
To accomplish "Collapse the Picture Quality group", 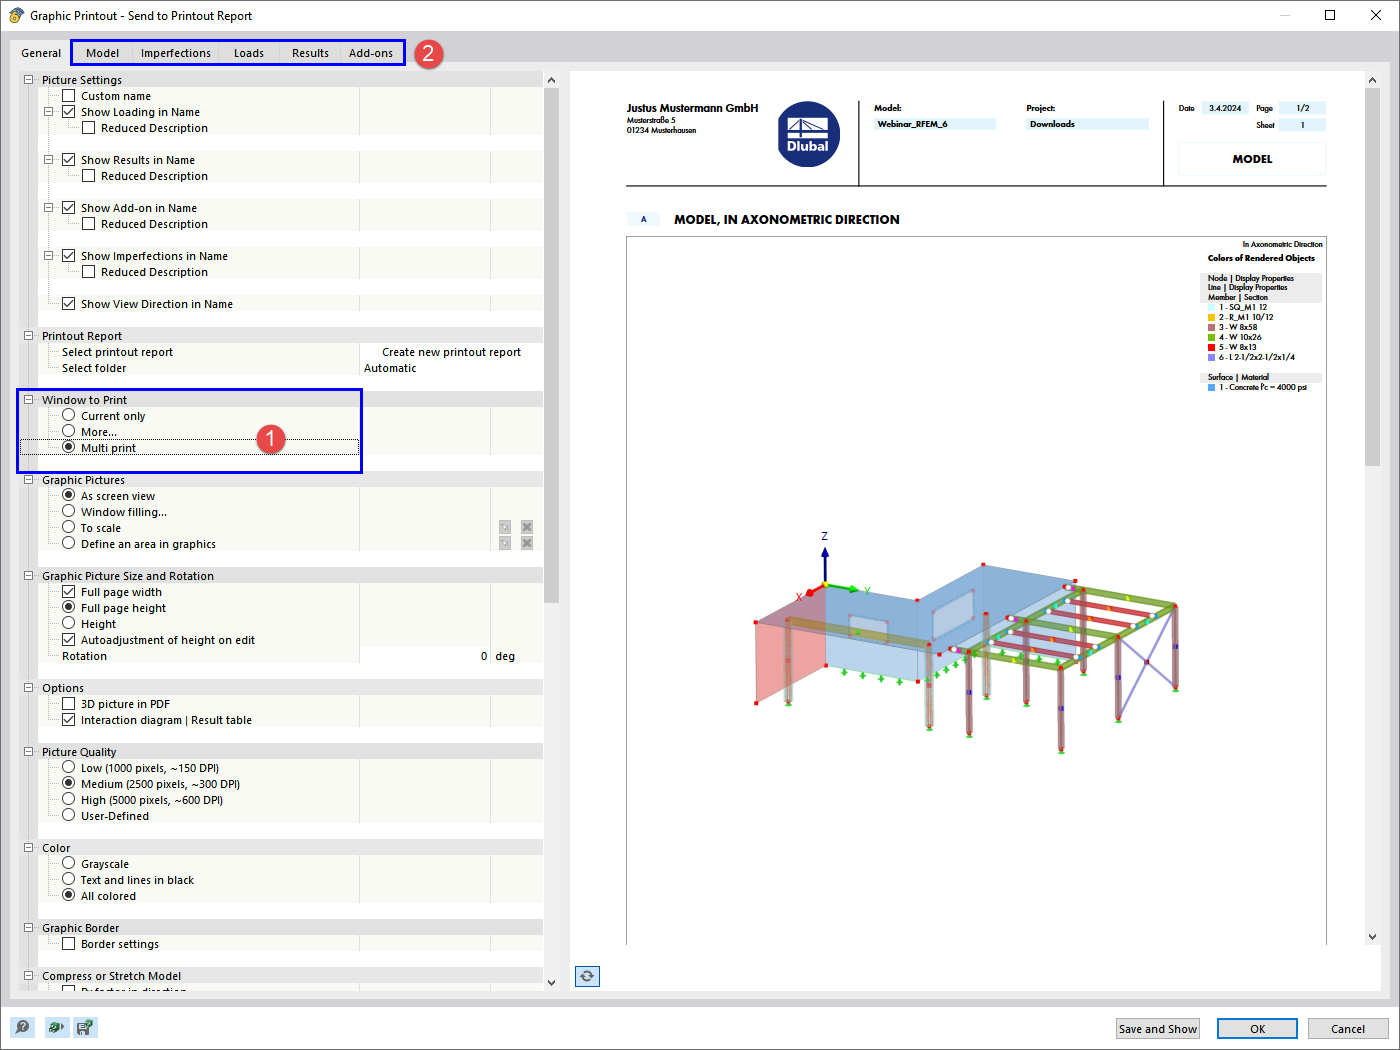I will [29, 752].
